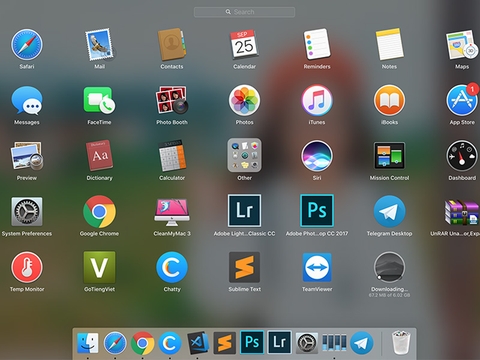Launch the Reminders app
Screen dimensions: 480x360
tap(317, 45)
